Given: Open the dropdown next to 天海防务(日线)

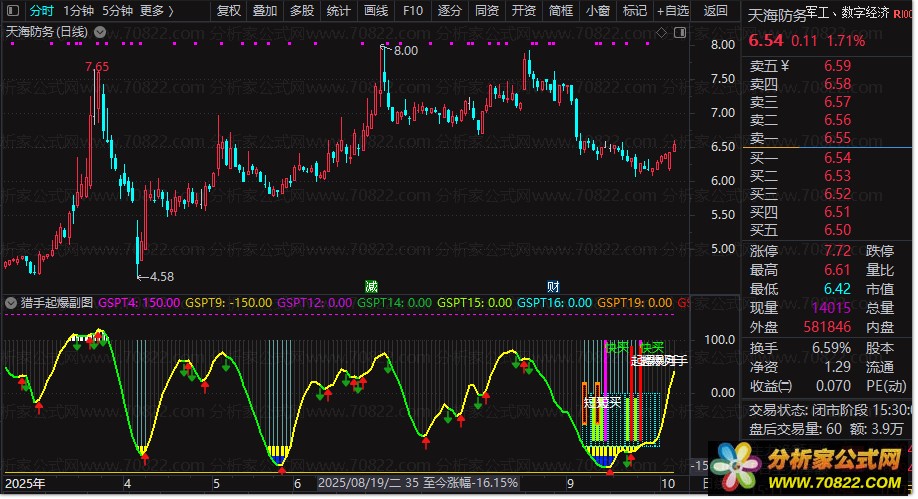Looking at the screenshot, I should 100,31.
